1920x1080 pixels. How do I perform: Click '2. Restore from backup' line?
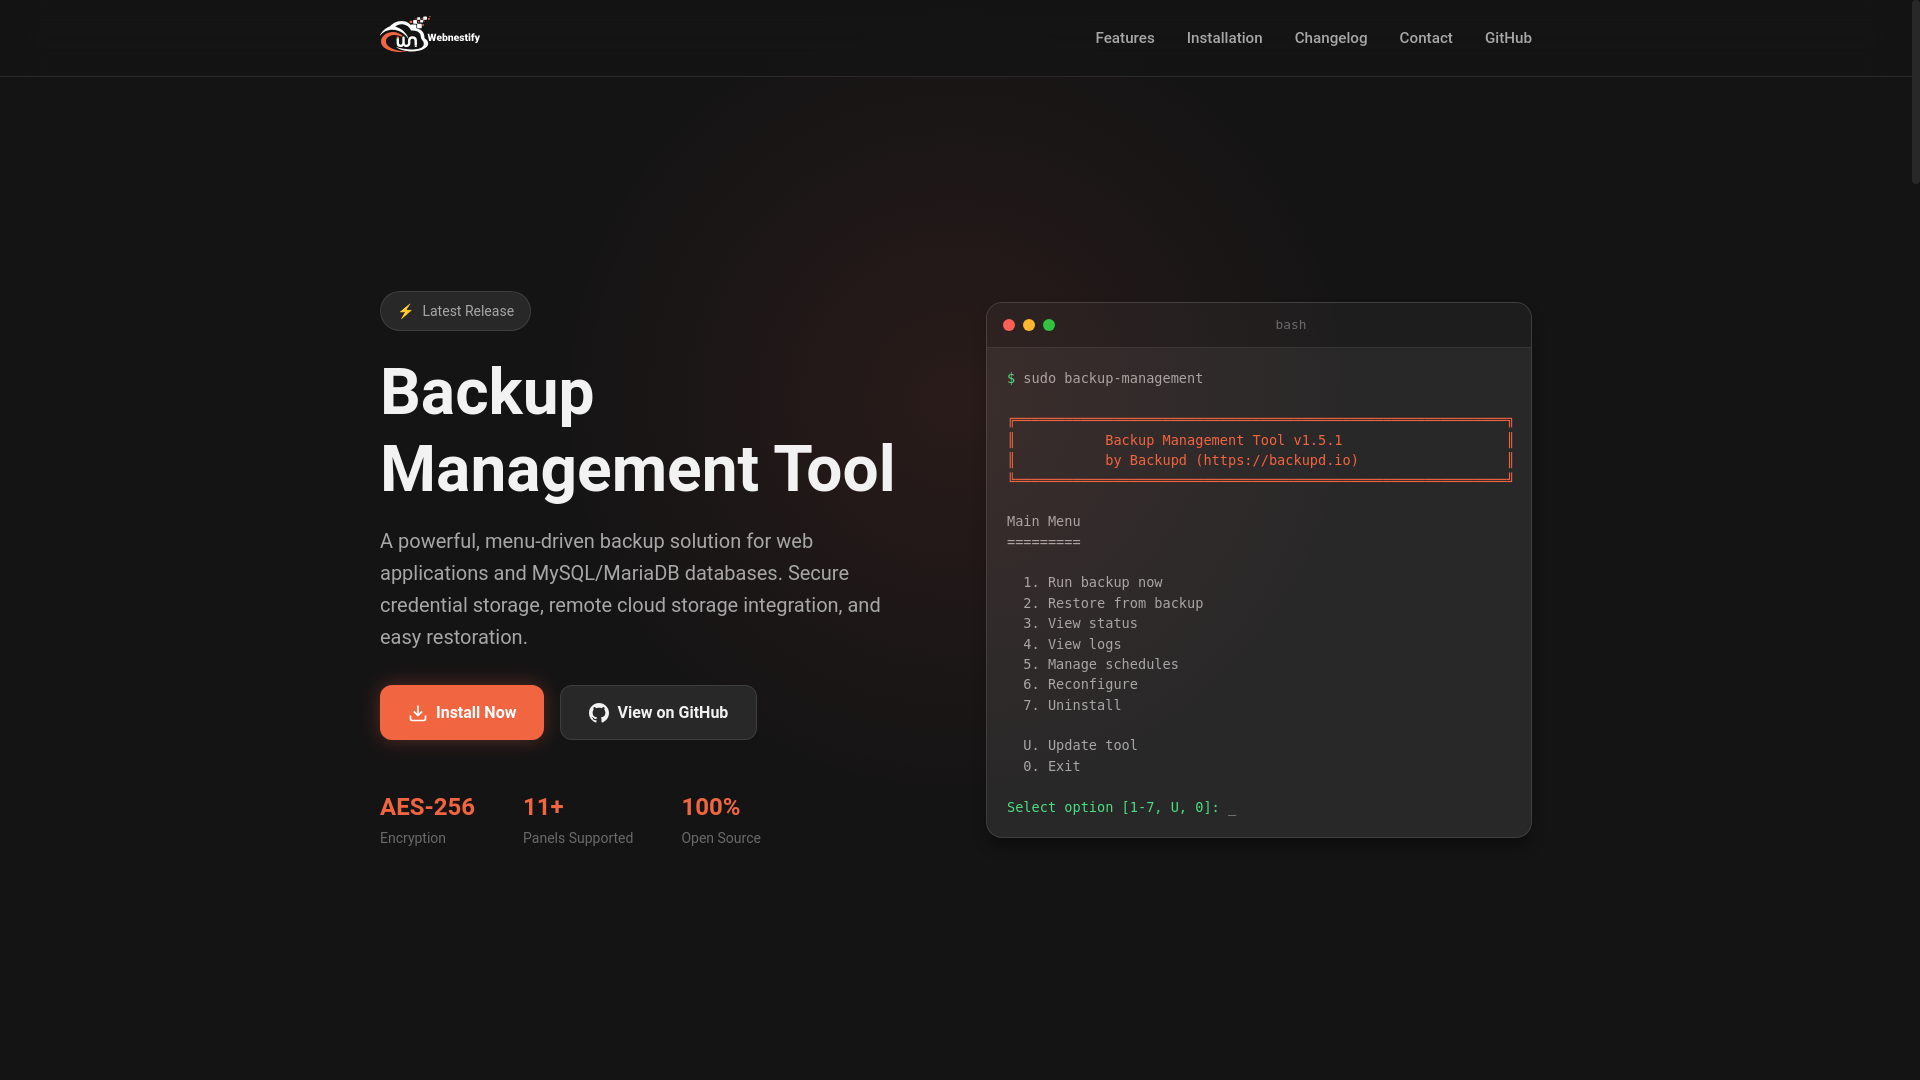click(1113, 603)
